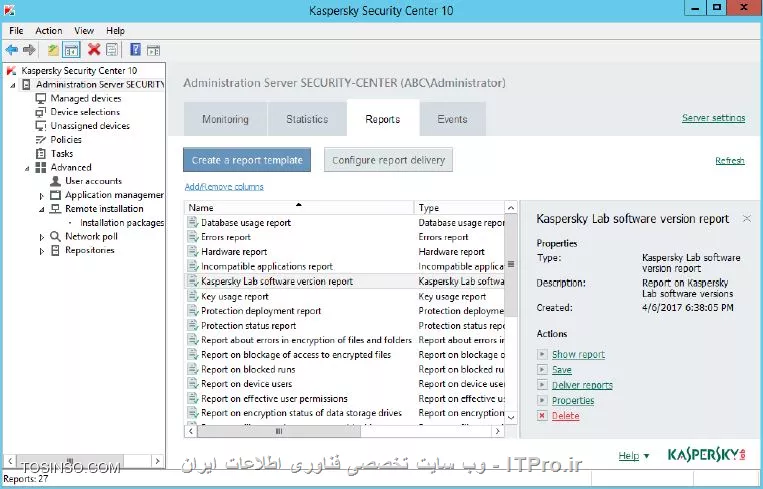
Task: Click the Show report action link
Action: 578,354
